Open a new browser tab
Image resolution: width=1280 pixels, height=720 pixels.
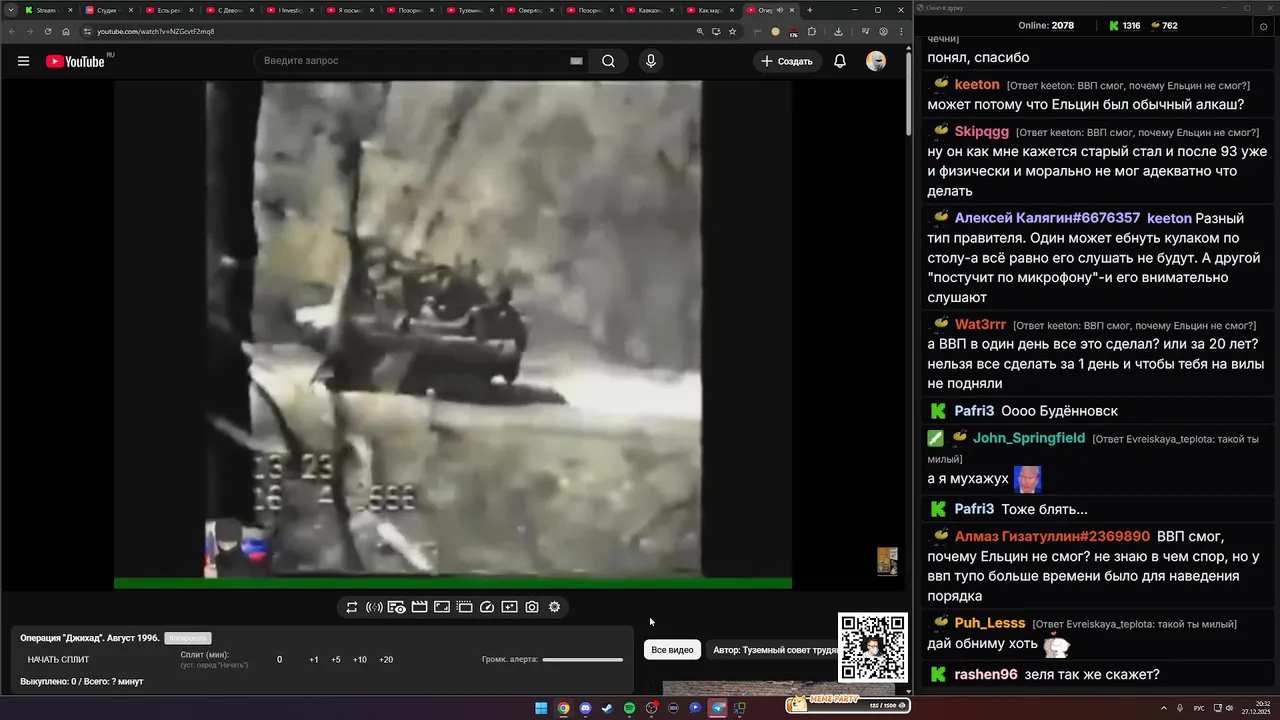click(810, 10)
